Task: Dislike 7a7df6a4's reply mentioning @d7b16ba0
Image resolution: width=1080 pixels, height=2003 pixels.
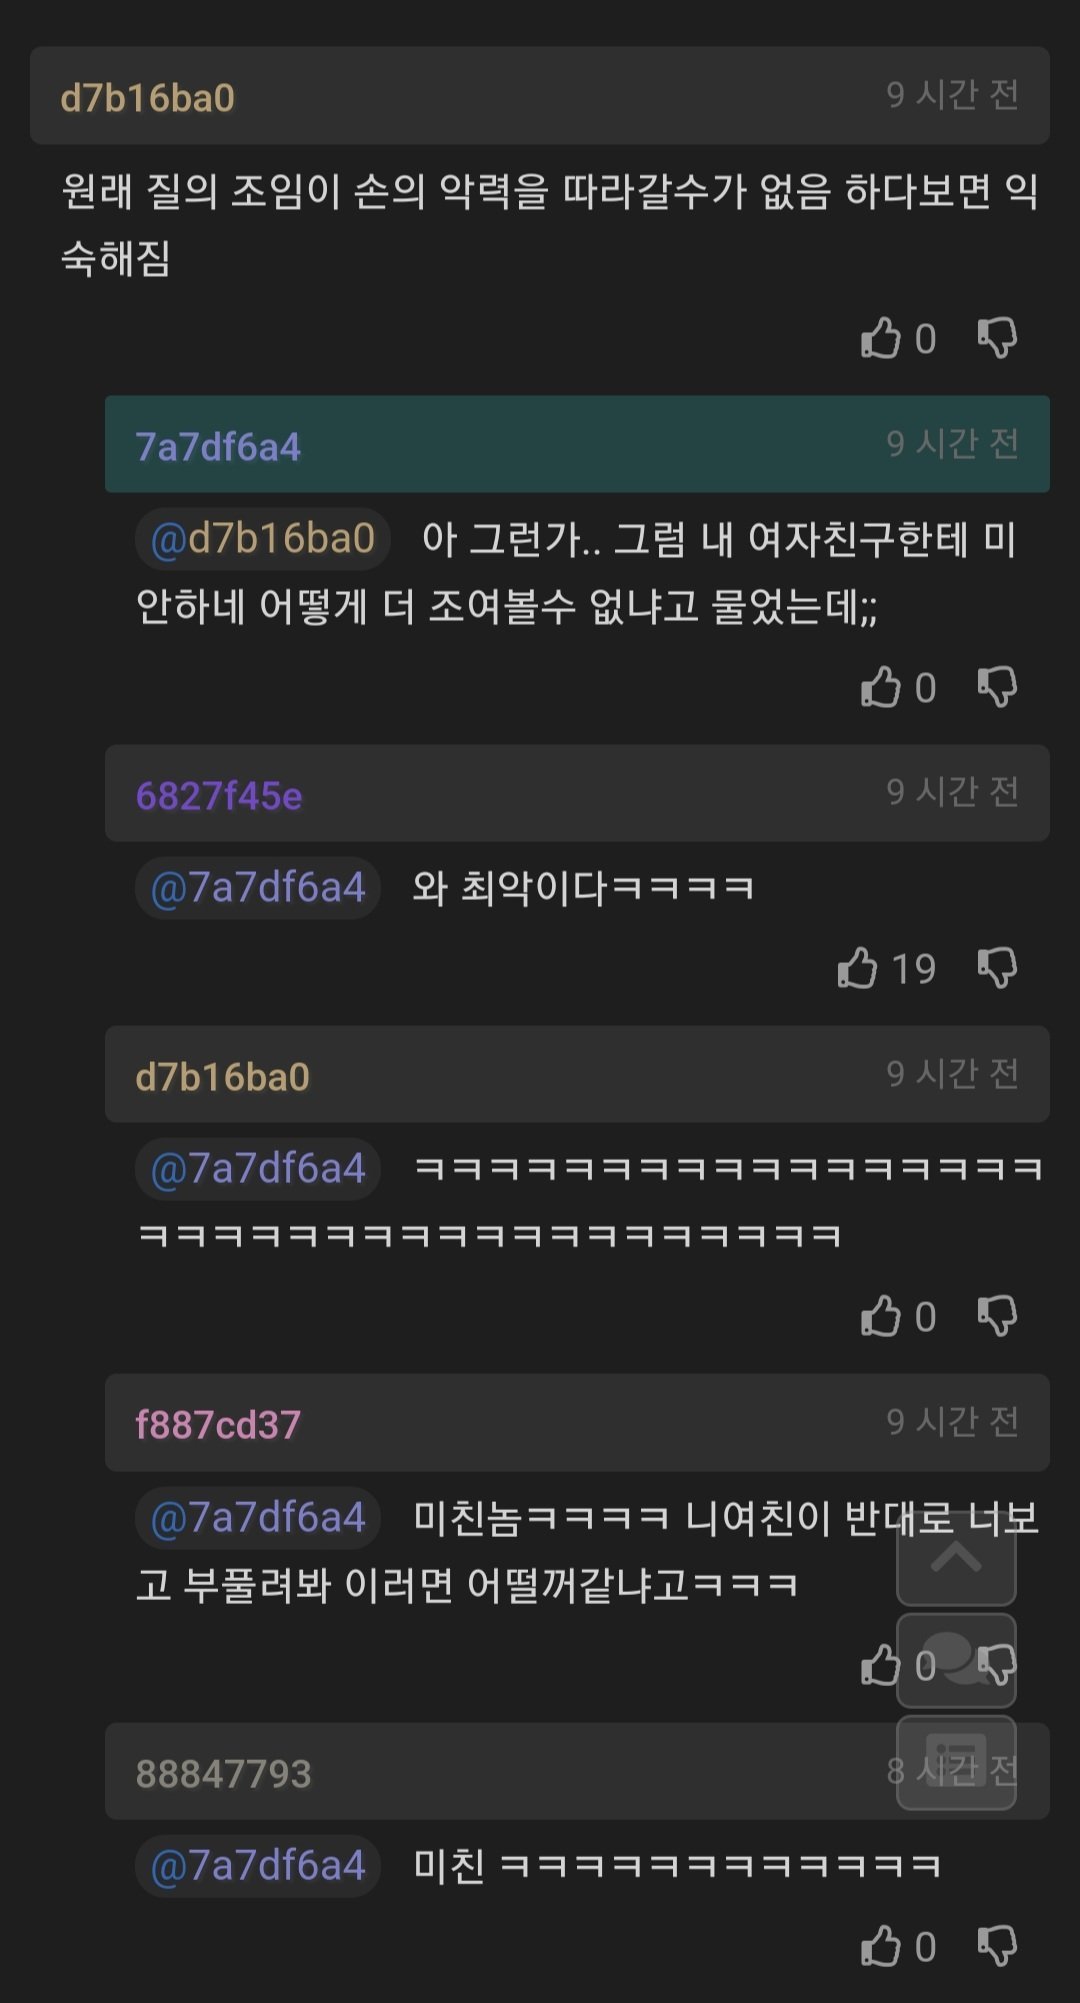Action: [997, 687]
